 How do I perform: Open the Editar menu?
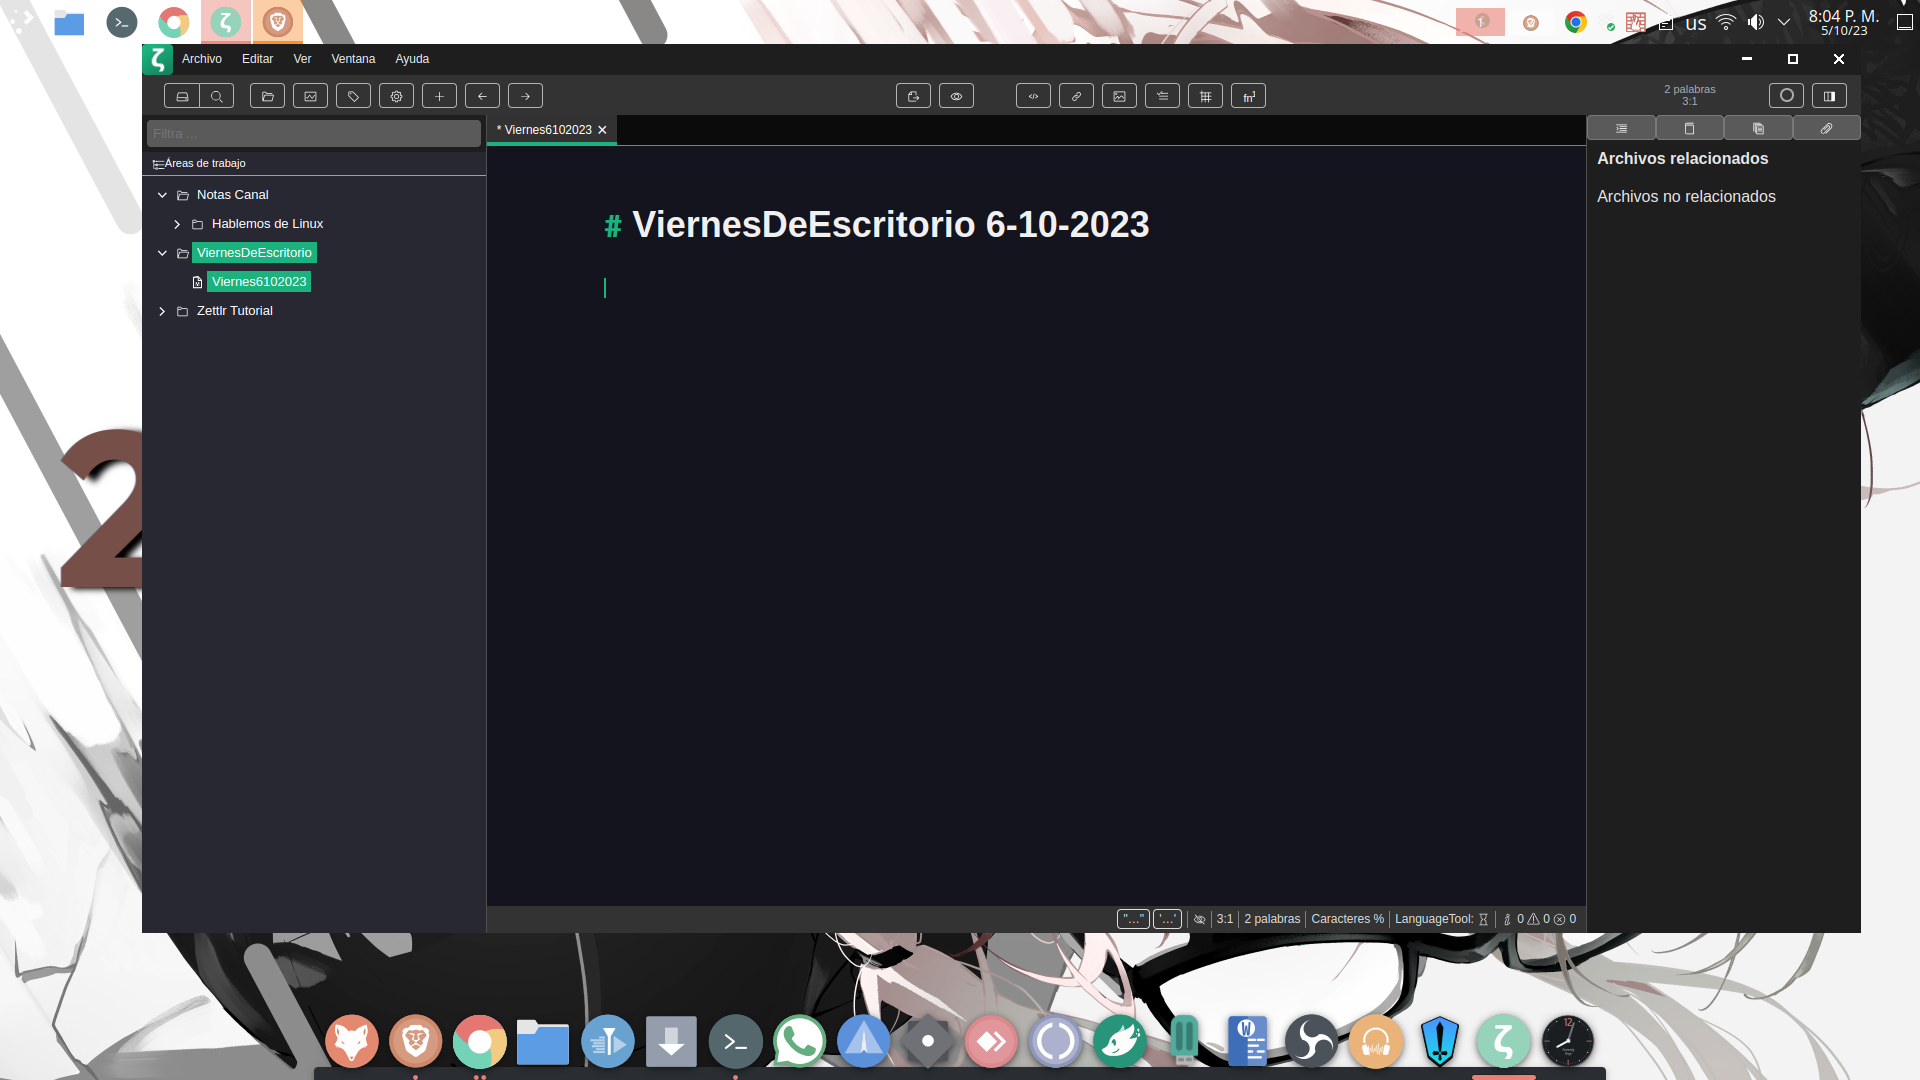coord(257,59)
